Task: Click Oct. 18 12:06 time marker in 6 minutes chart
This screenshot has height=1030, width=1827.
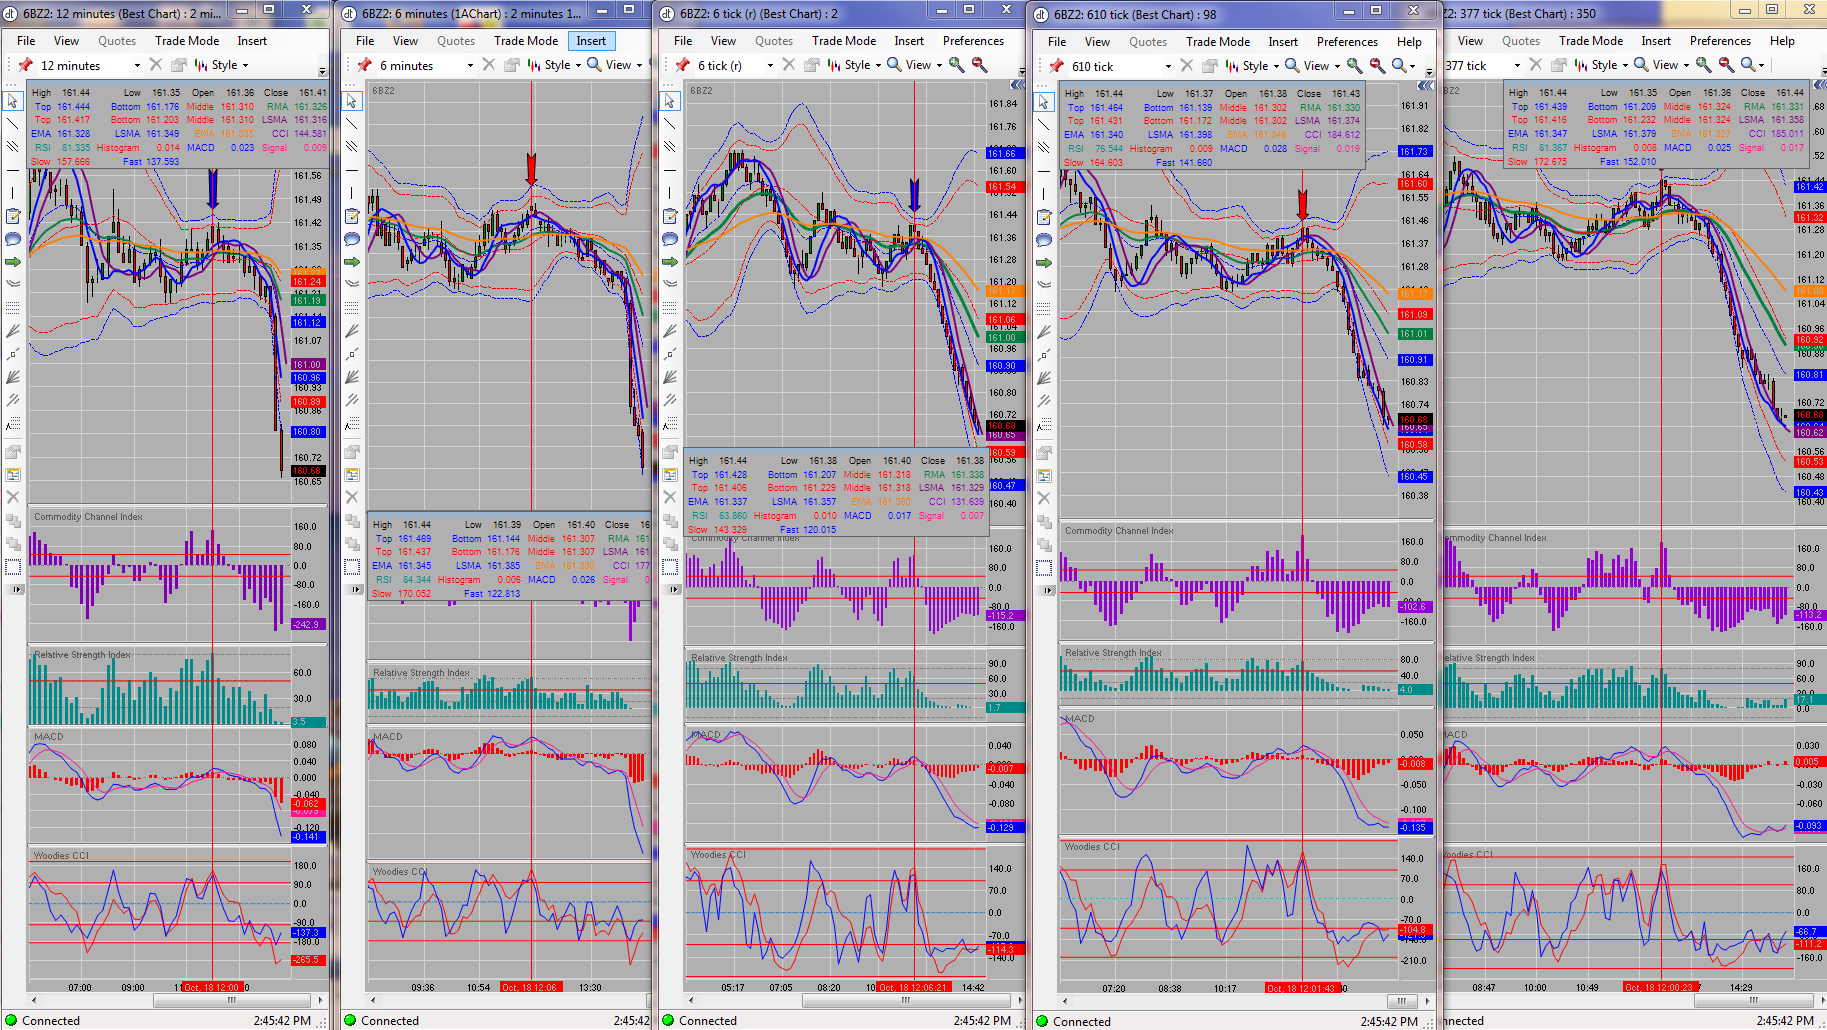Action: [x=530, y=987]
